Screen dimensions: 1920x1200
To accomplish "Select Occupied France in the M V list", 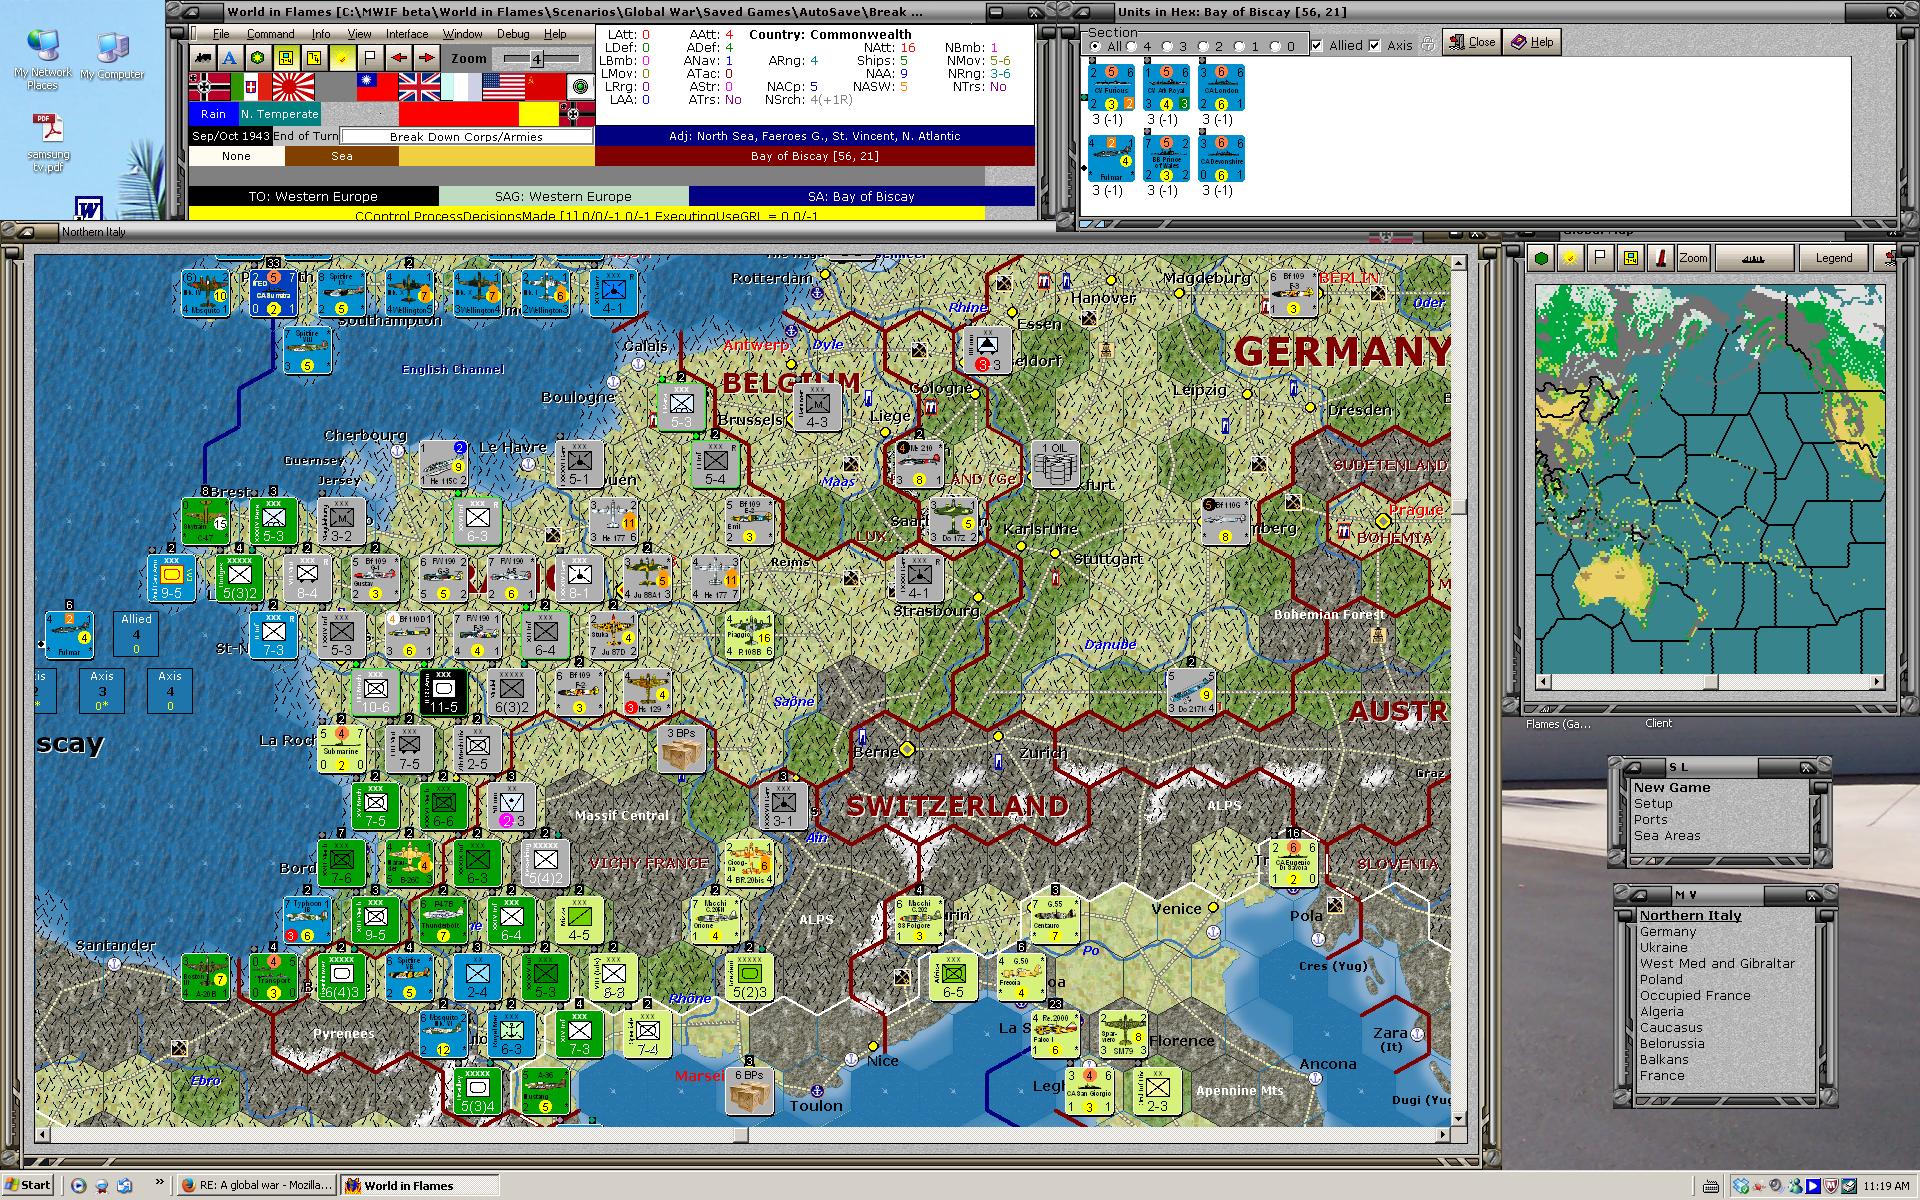I will (x=1695, y=995).
